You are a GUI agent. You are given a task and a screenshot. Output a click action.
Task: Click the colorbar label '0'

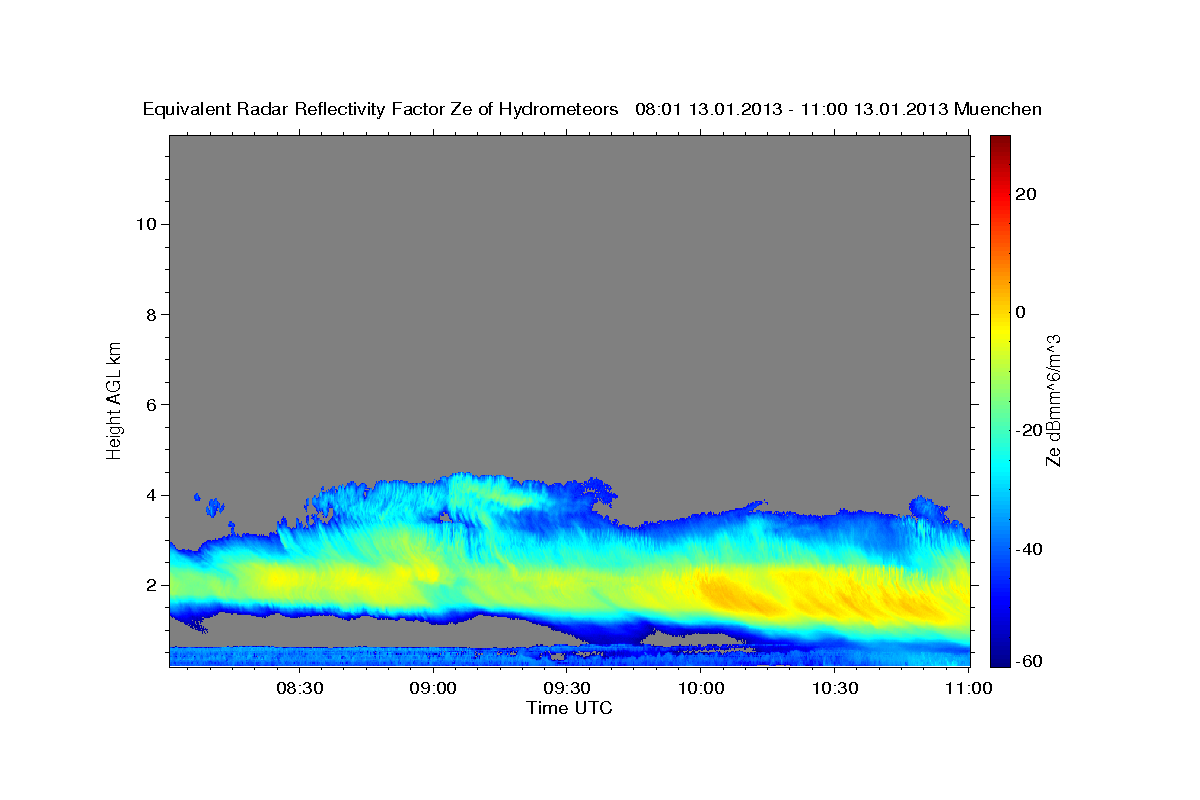(x=1022, y=312)
